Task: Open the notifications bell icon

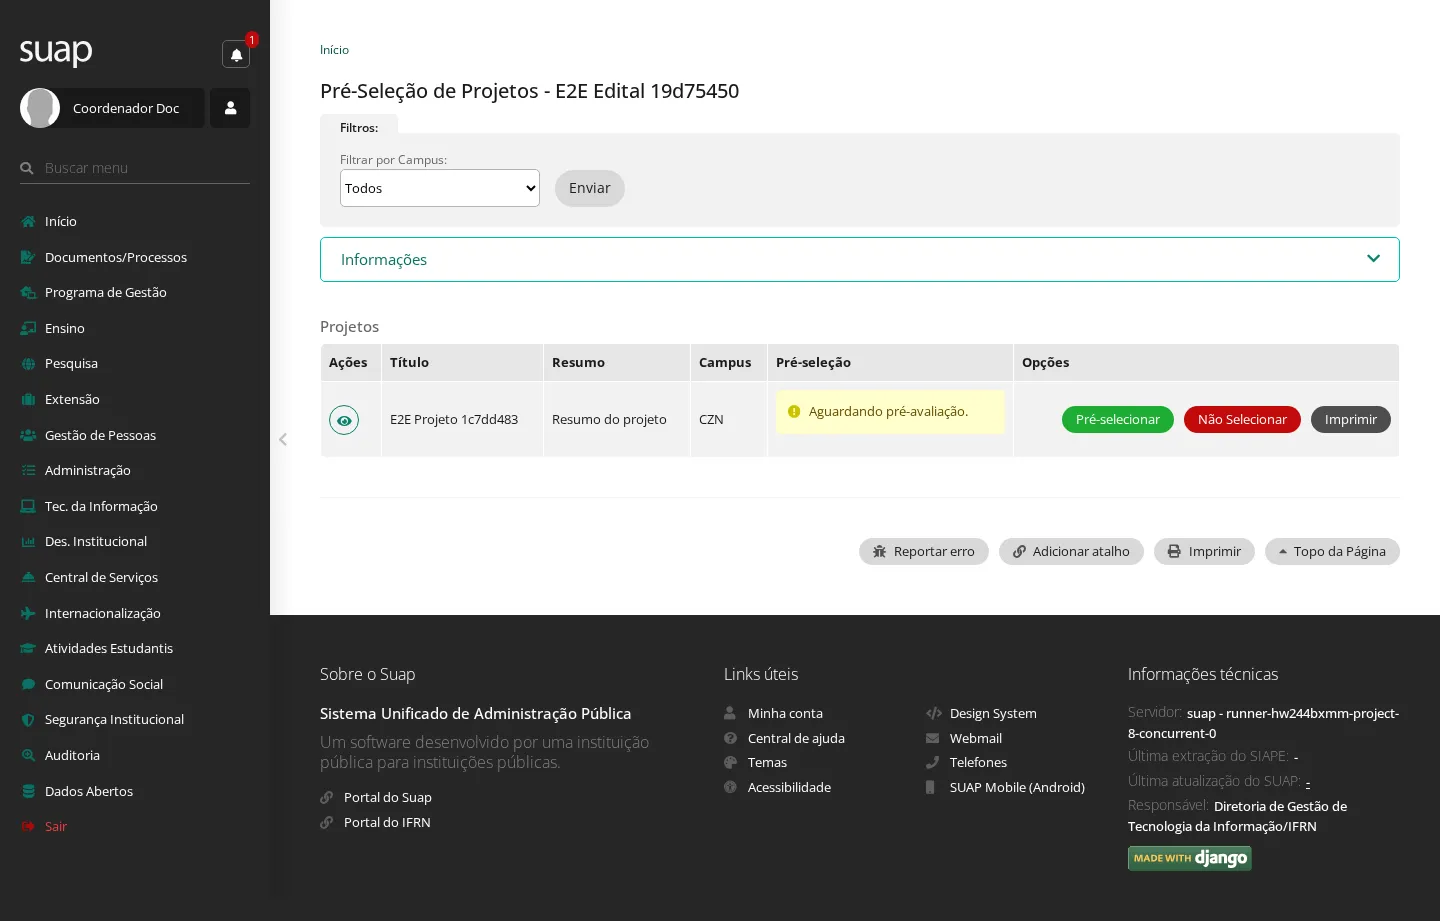Action: click(x=236, y=55)
